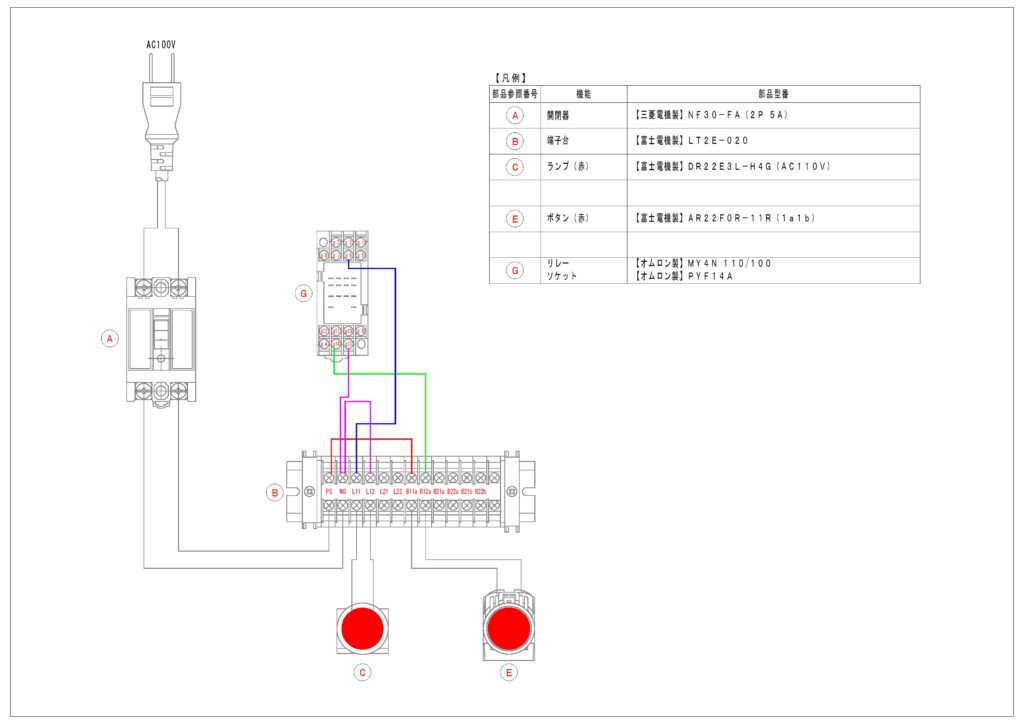Click the 【凡例】 legend heading
1024x724 pixels.
[x=511, y=78]
